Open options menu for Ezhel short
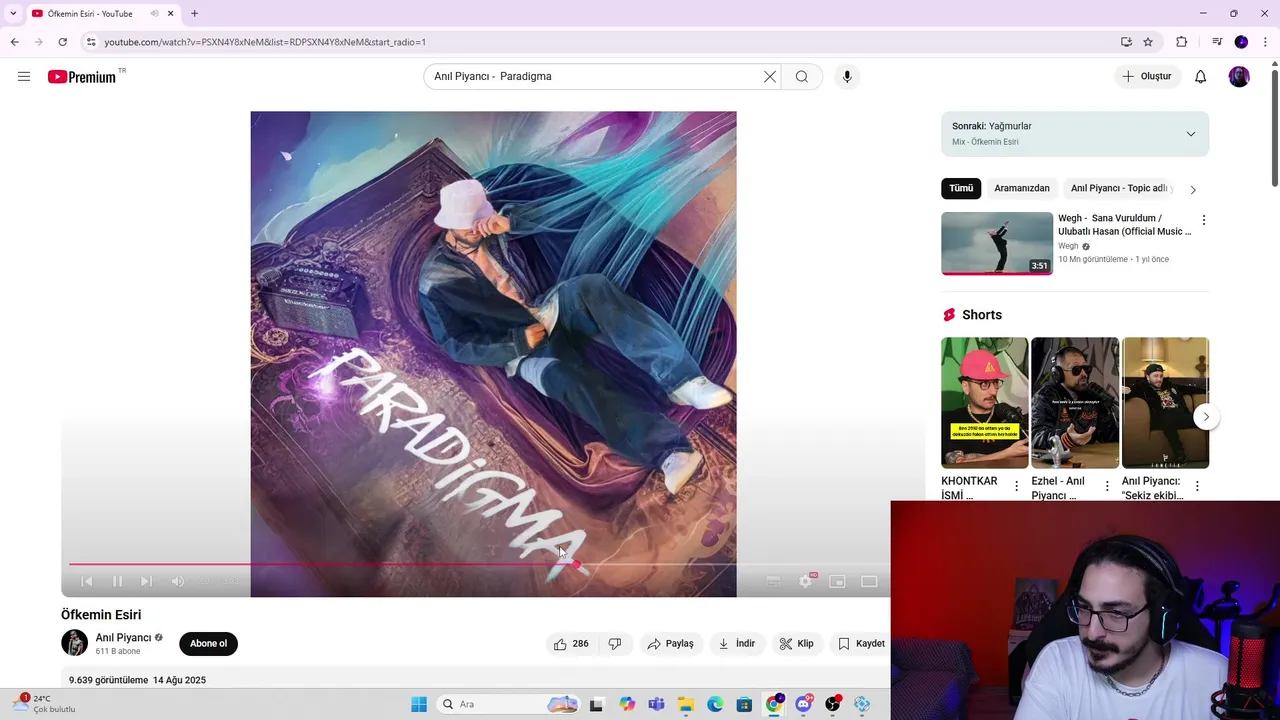The height and width of the screenshot is (720, 1280). pyautogui.click(x=1106, y=486)
